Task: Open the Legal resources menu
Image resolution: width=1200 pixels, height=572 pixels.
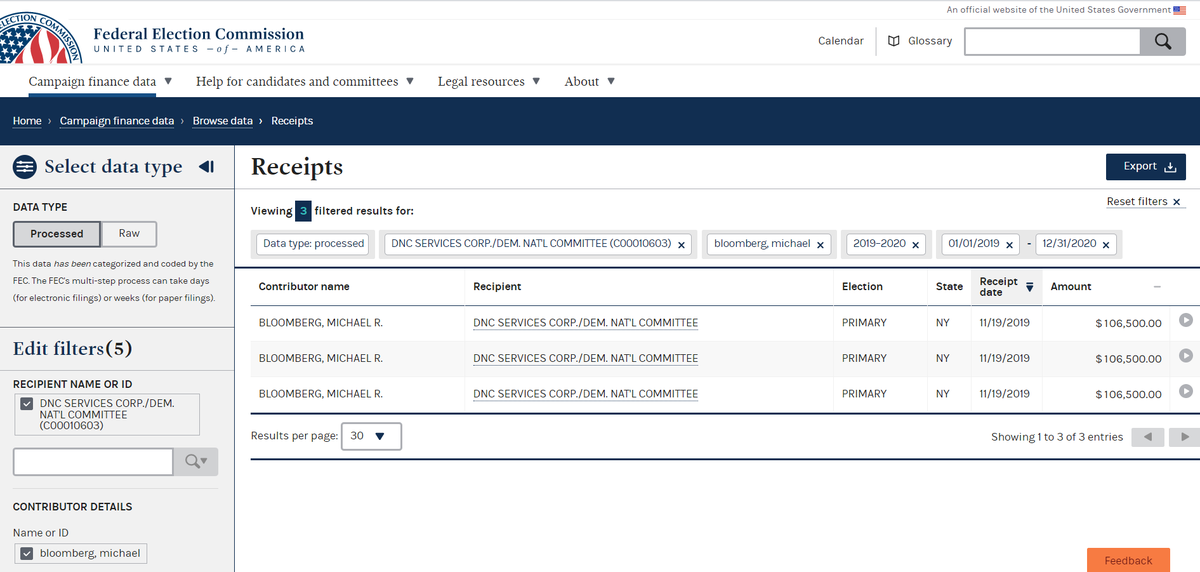Action: pyautogui.click(x=489, y=81)
